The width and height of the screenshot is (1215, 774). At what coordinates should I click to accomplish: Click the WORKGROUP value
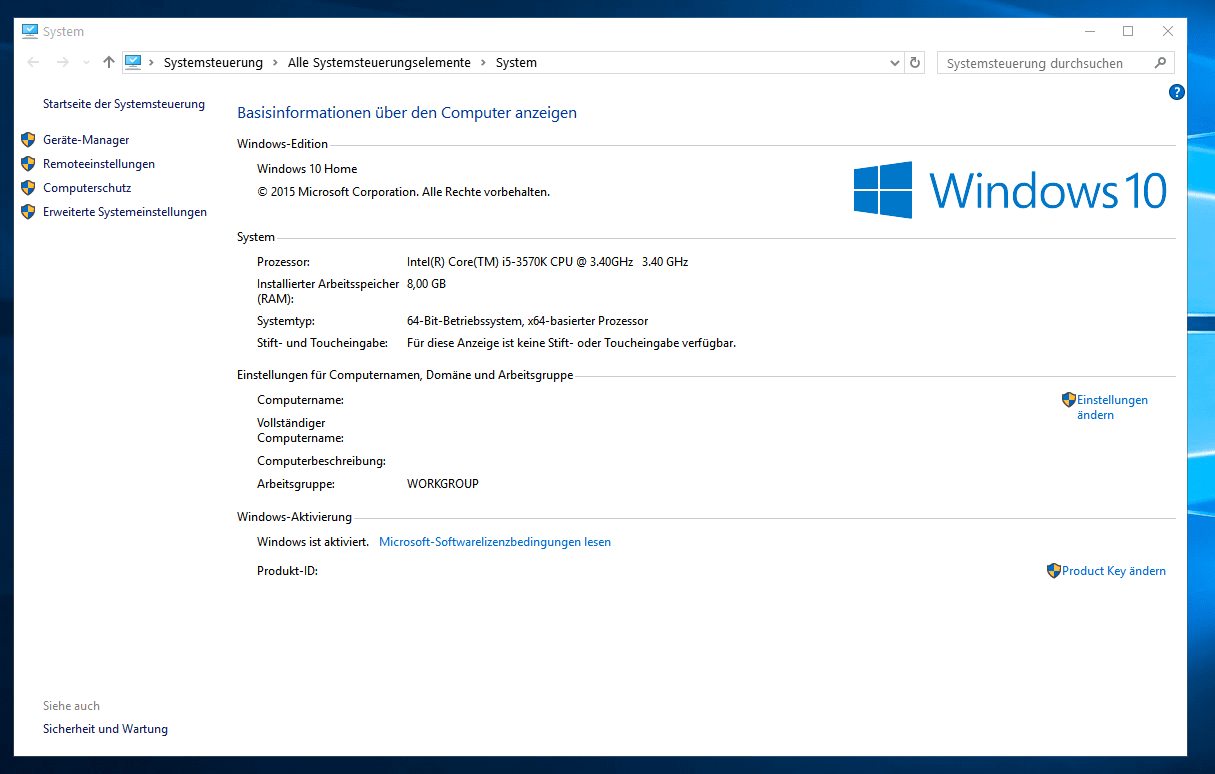(443, 484)
